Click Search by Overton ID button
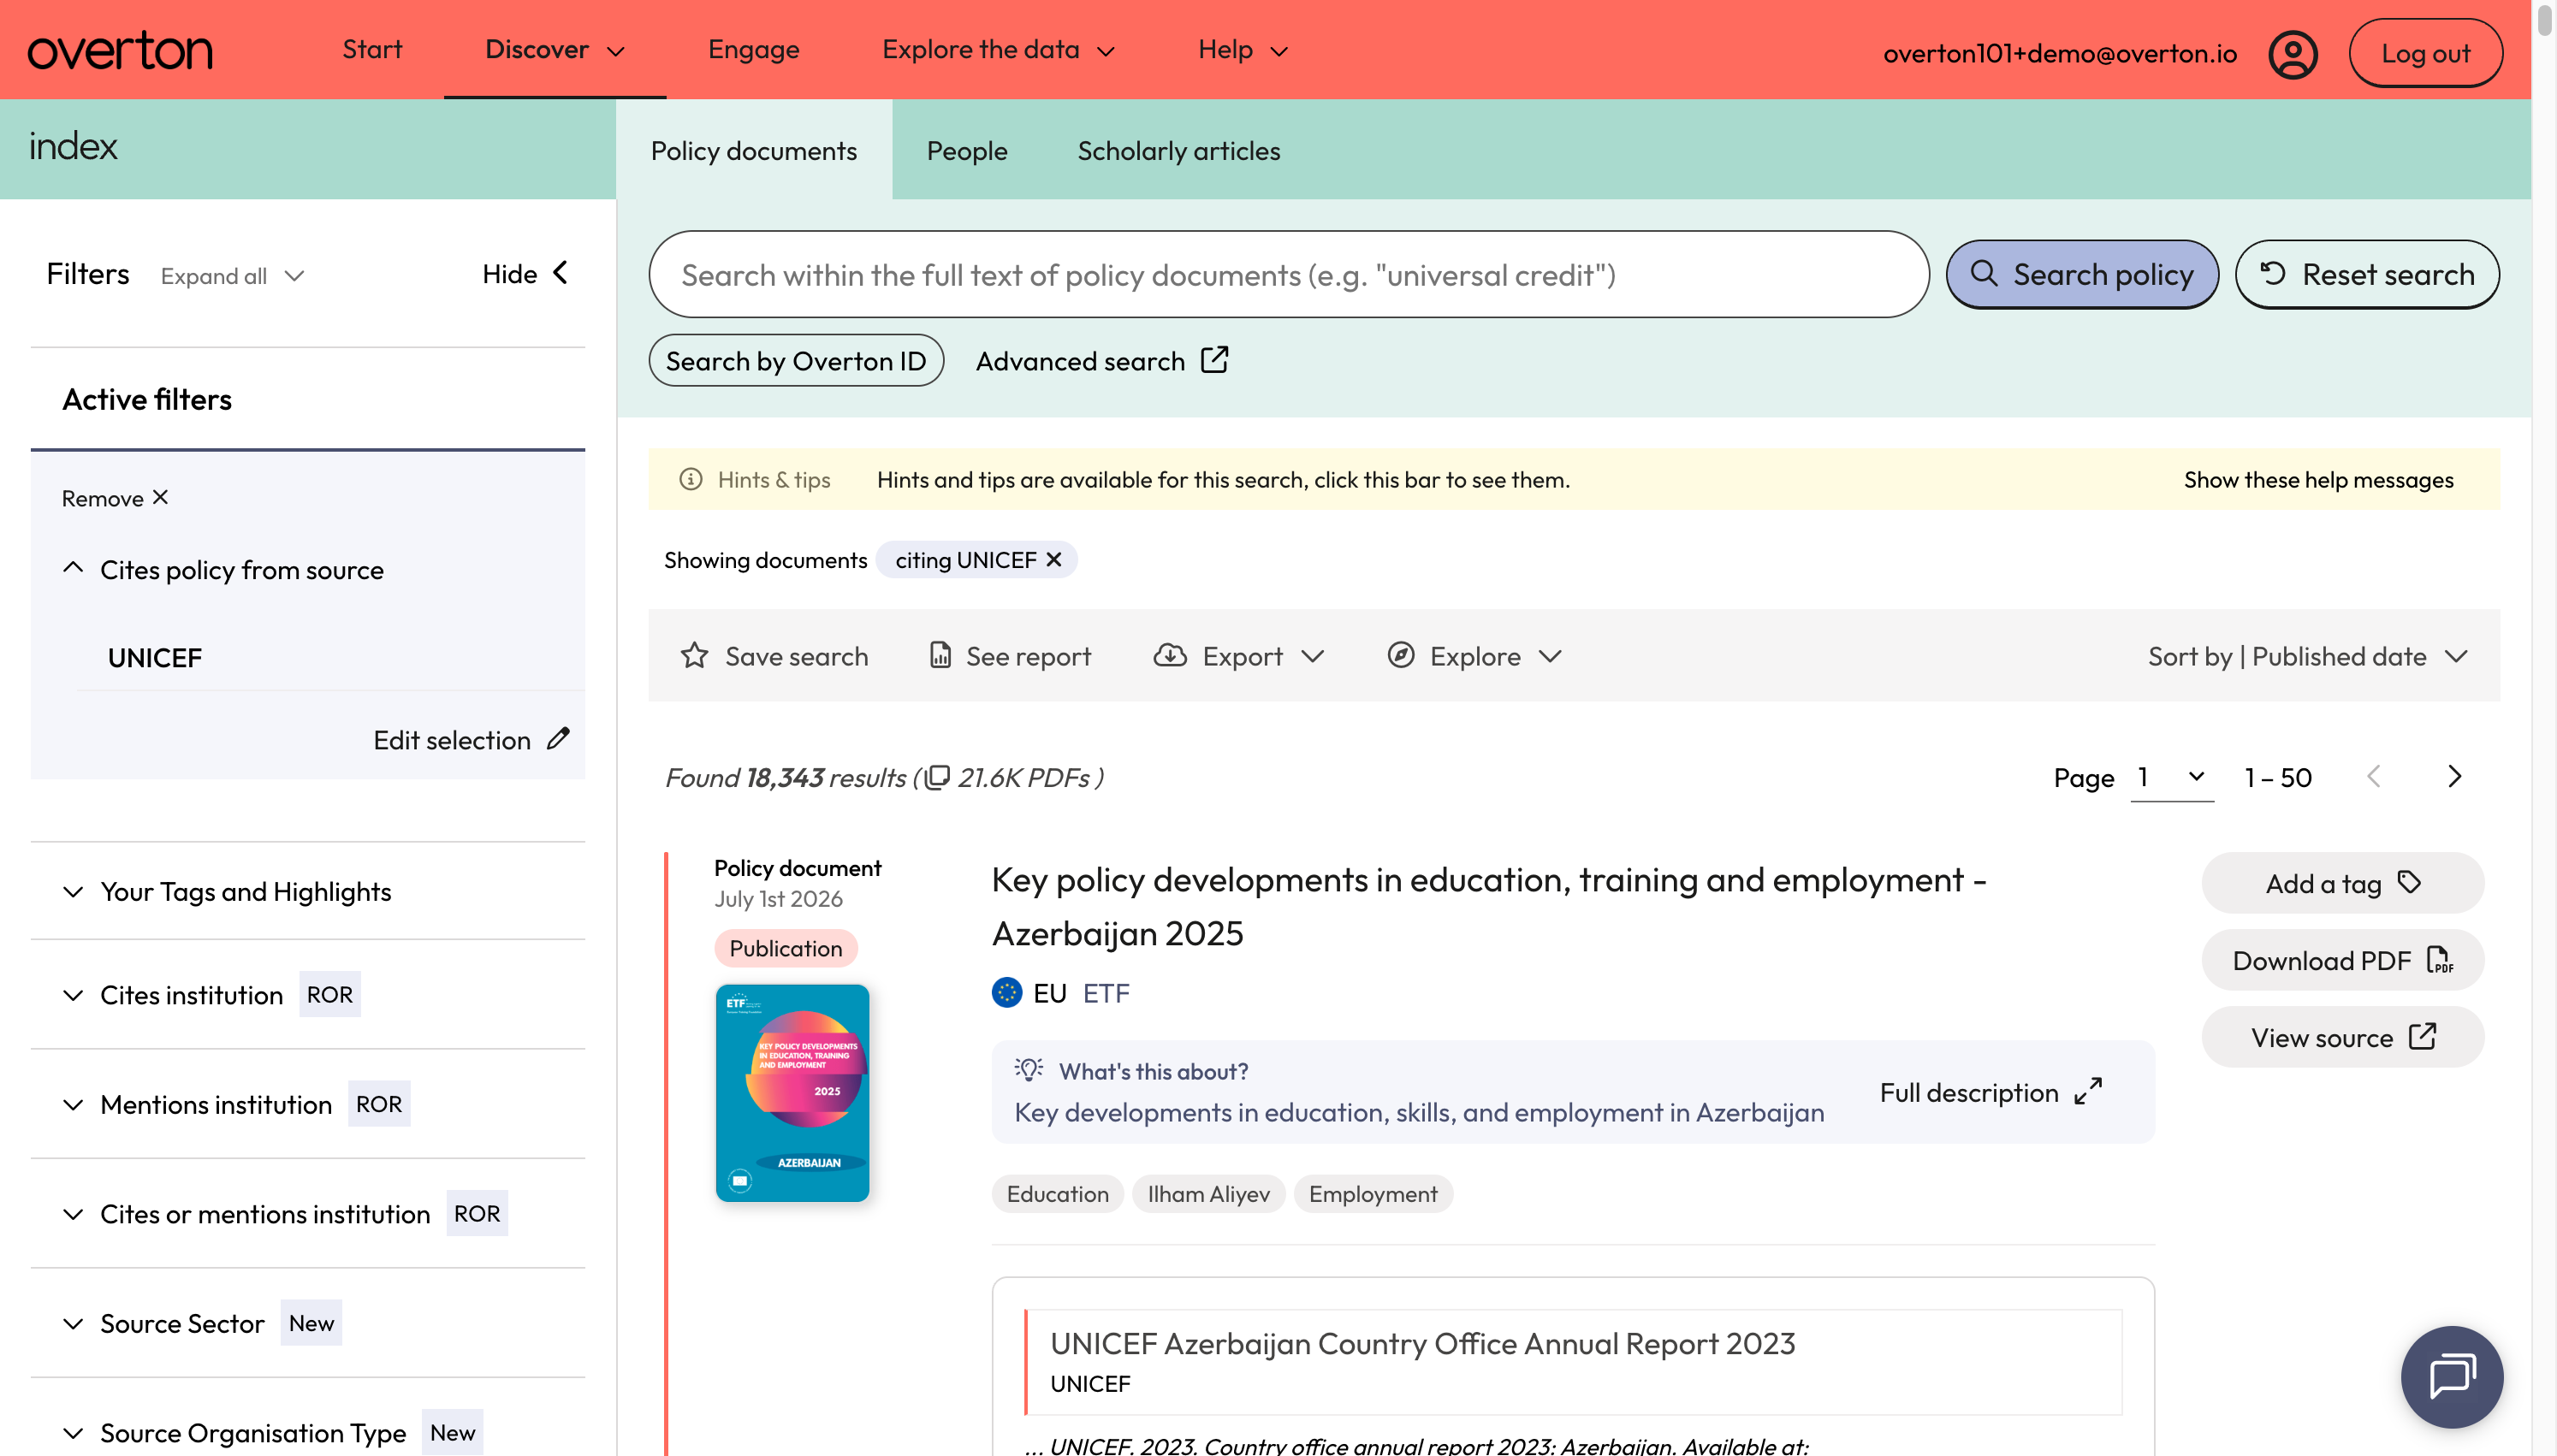The height and width of the screenshot is (1456, 2557). point(796,360)
